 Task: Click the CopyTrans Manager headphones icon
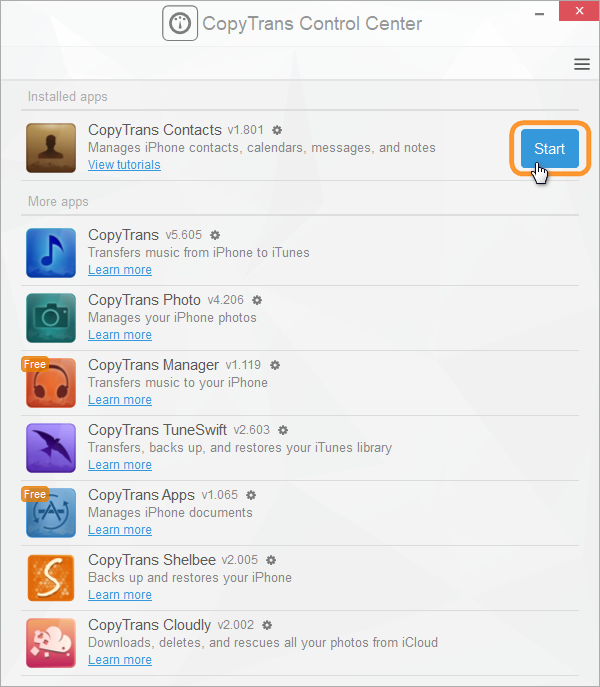(x=51, y=383)
